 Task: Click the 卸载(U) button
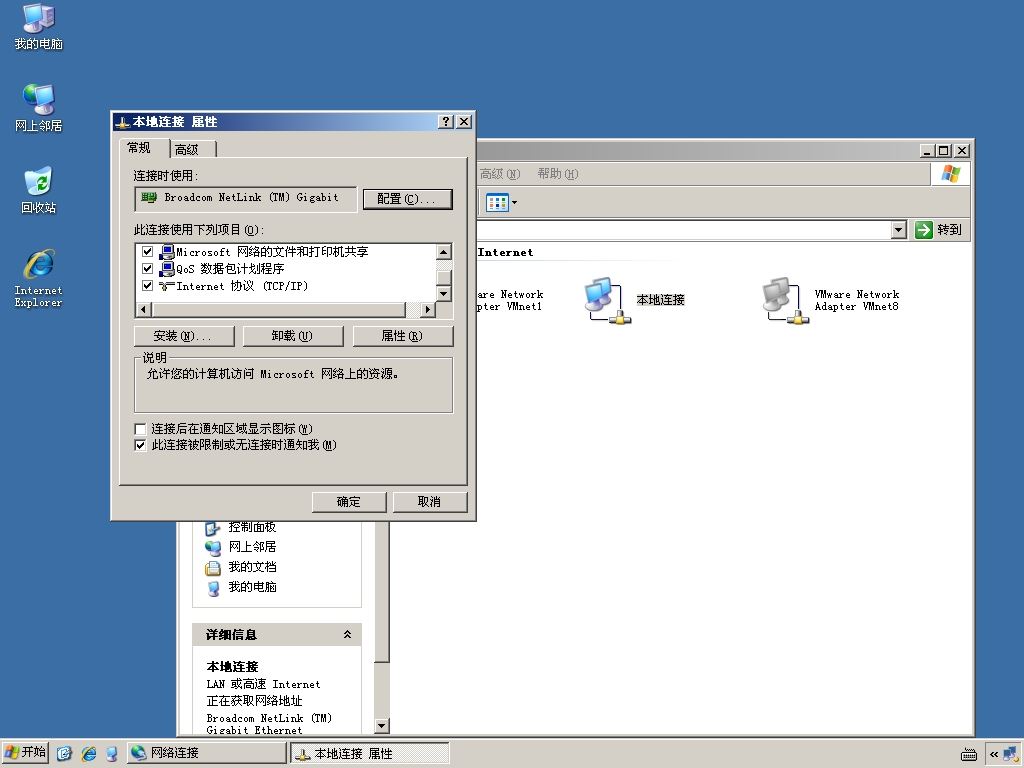pyautogui.click(x=293, y=336)
